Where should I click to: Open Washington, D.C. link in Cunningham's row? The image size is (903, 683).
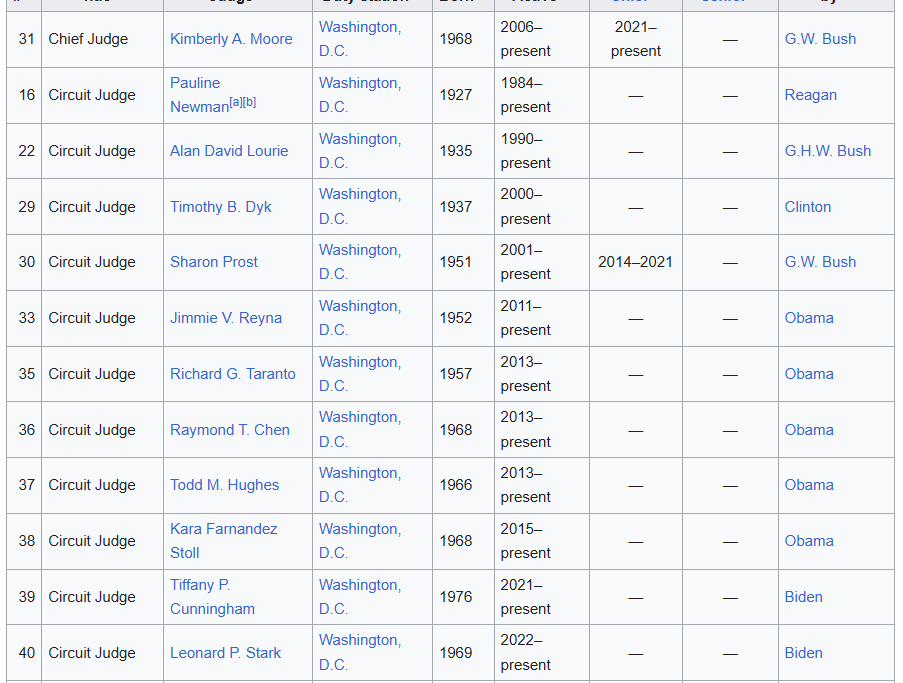pos(360,597)
